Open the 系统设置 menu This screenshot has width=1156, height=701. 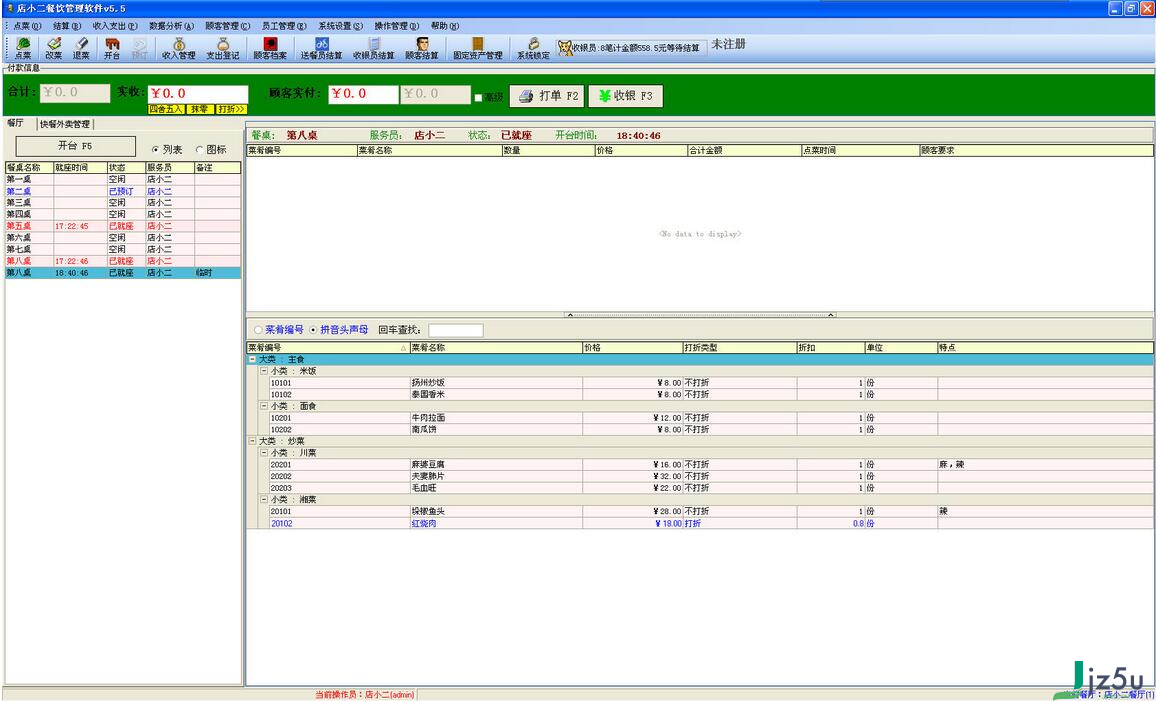(x=341, y=26)
